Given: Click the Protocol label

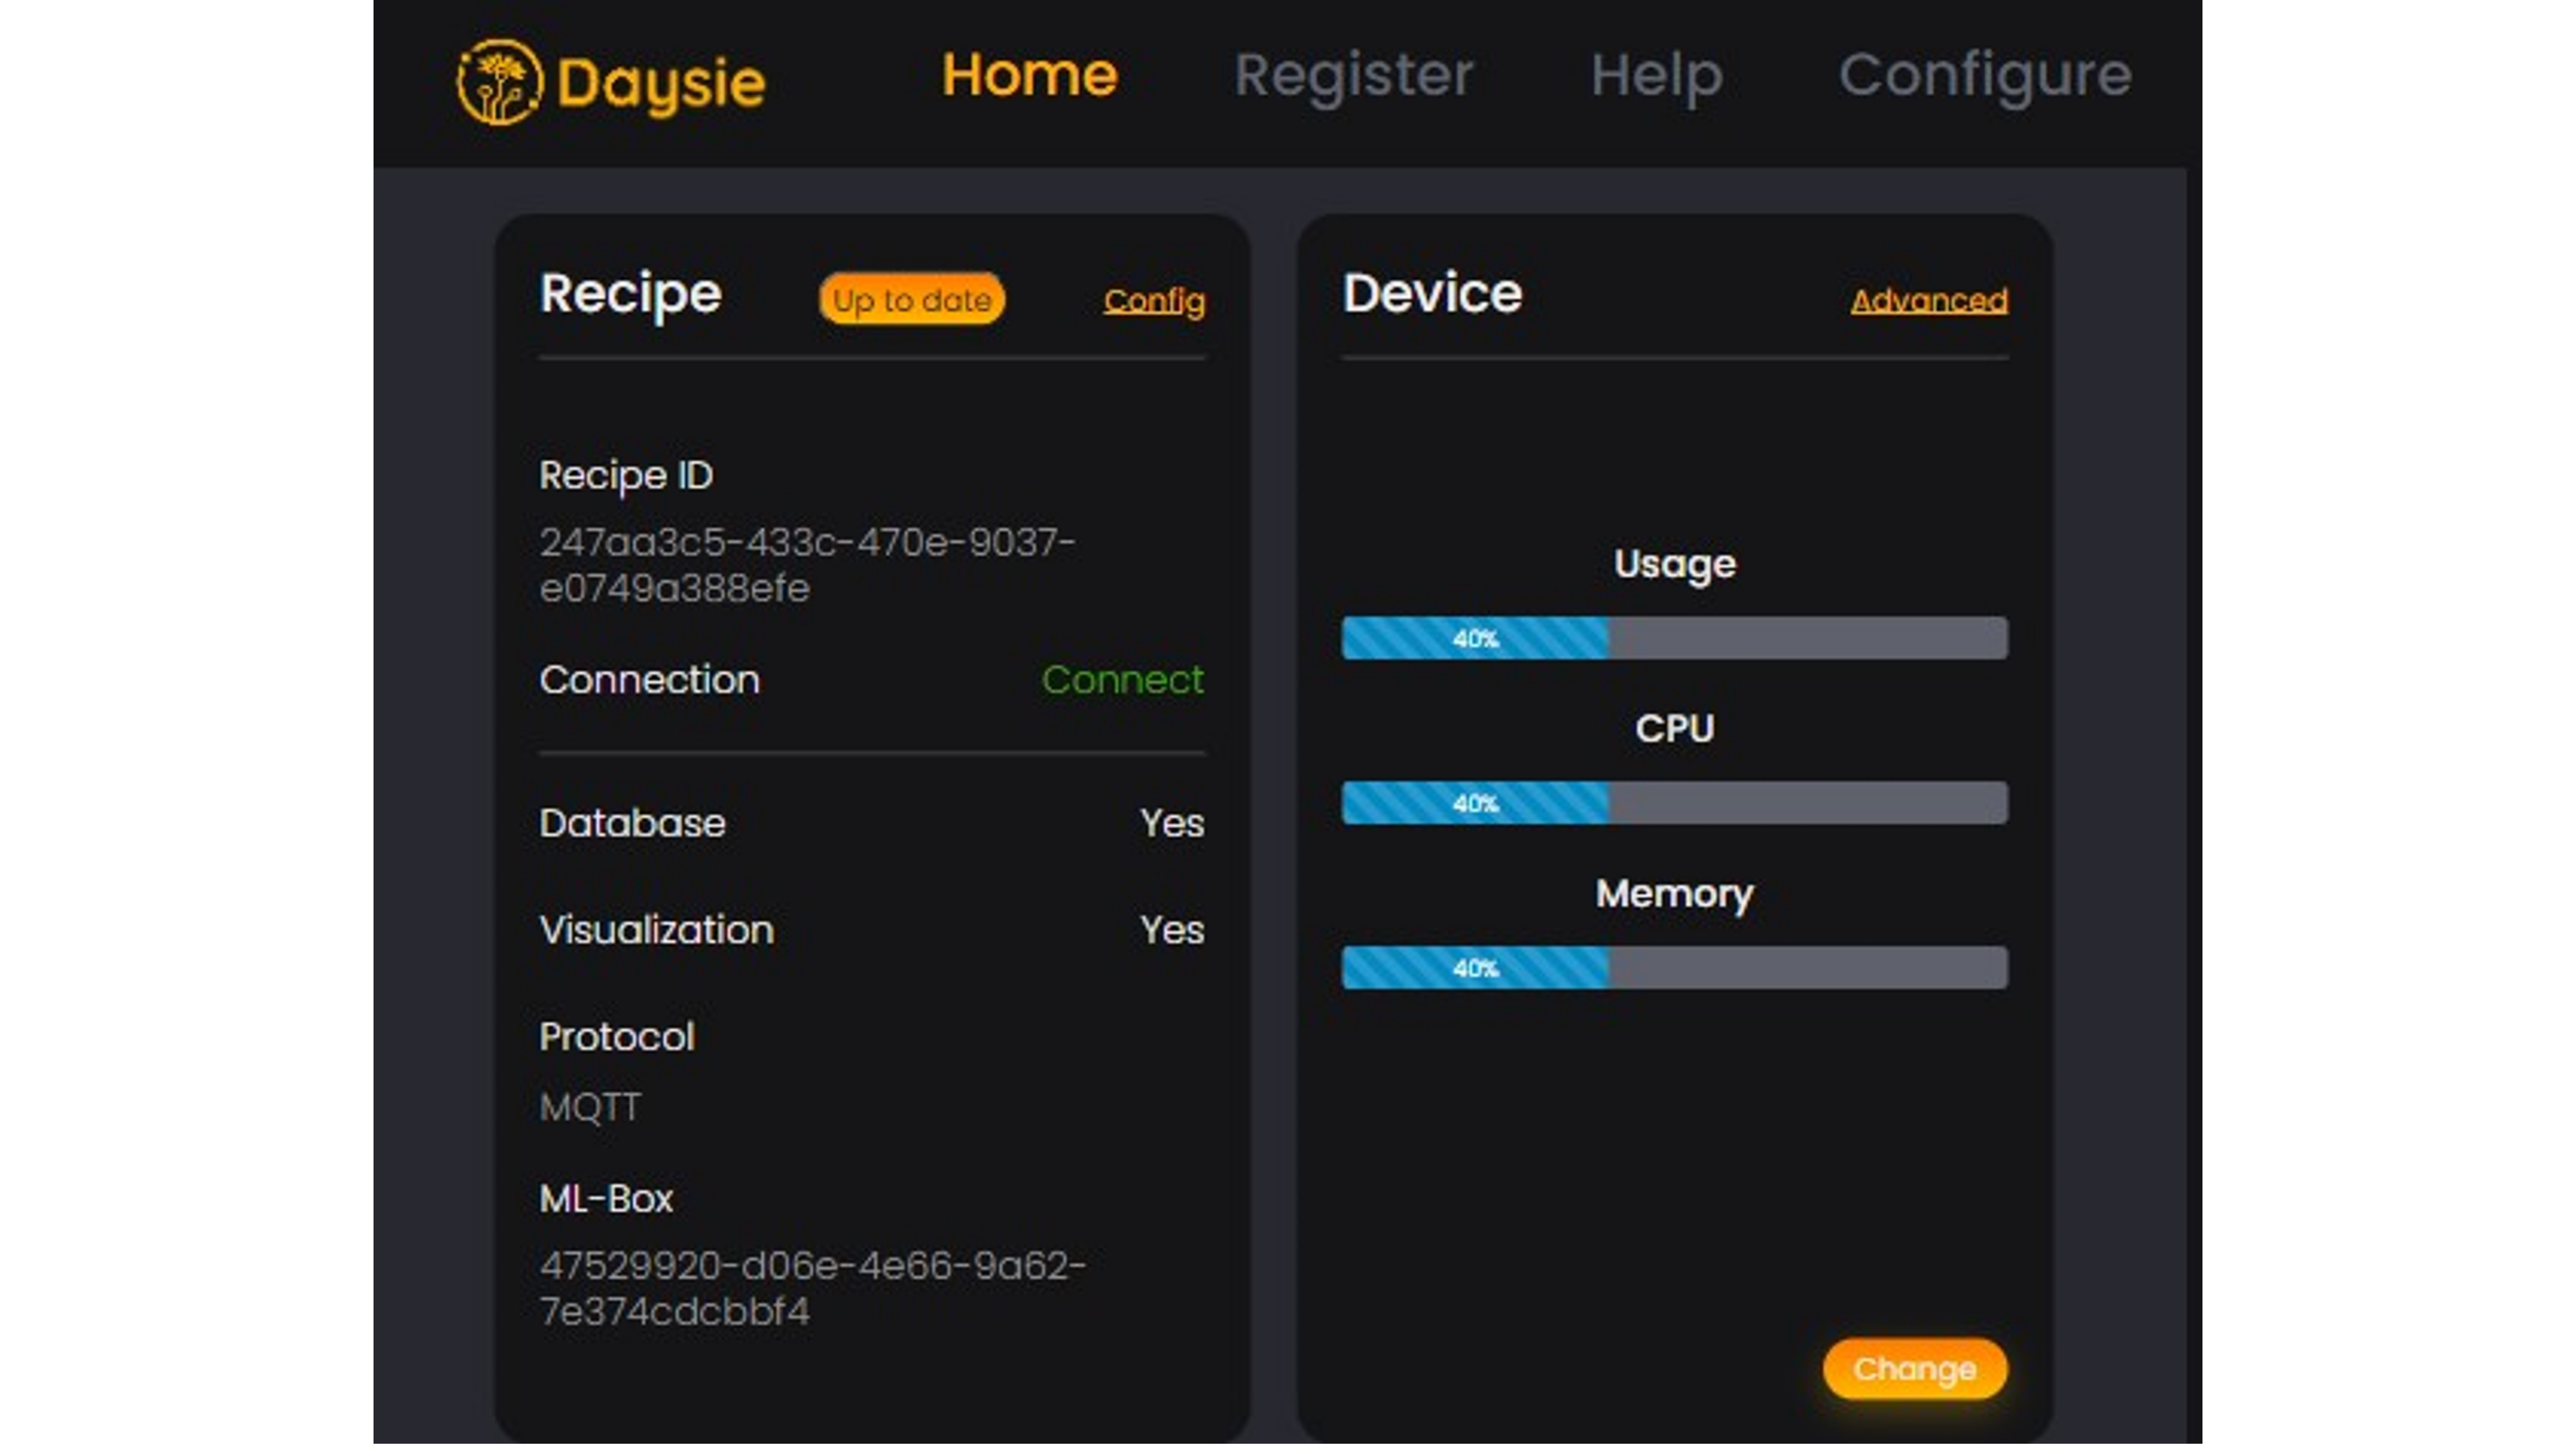Looking at the screenshot, I should [x=616, y=1037].
